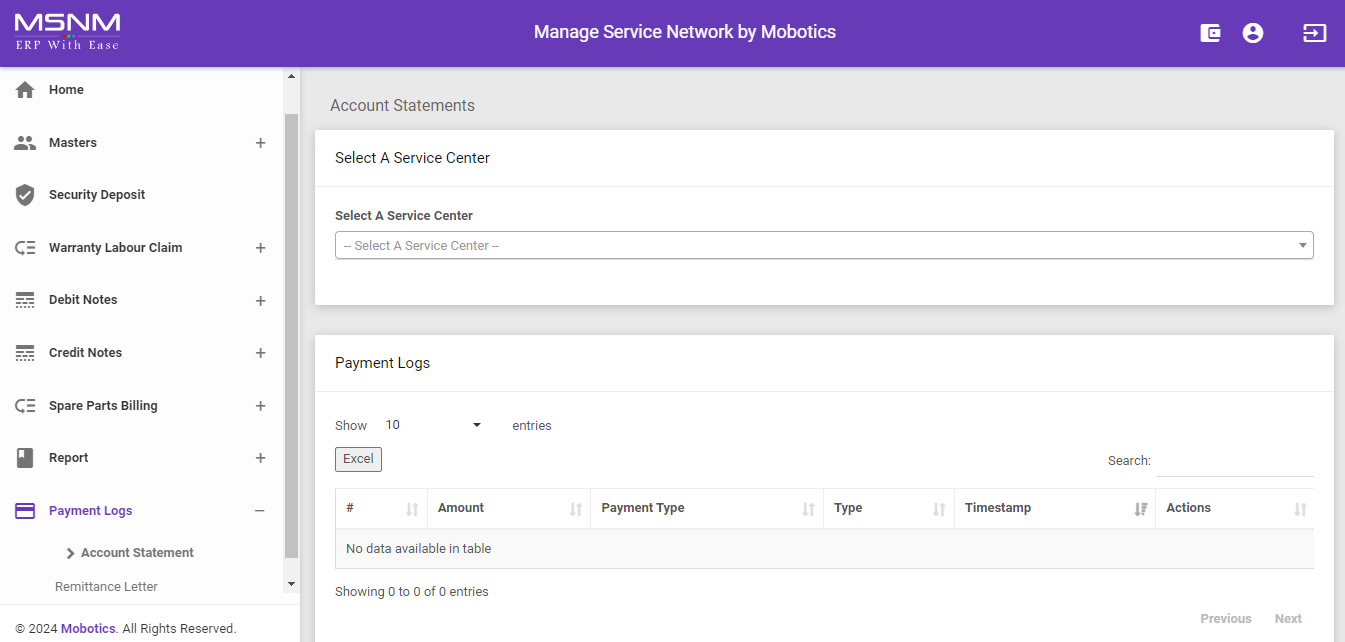The image size is (1345, 642).
Task: Open the user account profile icon
Action: (x=1252, y=33)
